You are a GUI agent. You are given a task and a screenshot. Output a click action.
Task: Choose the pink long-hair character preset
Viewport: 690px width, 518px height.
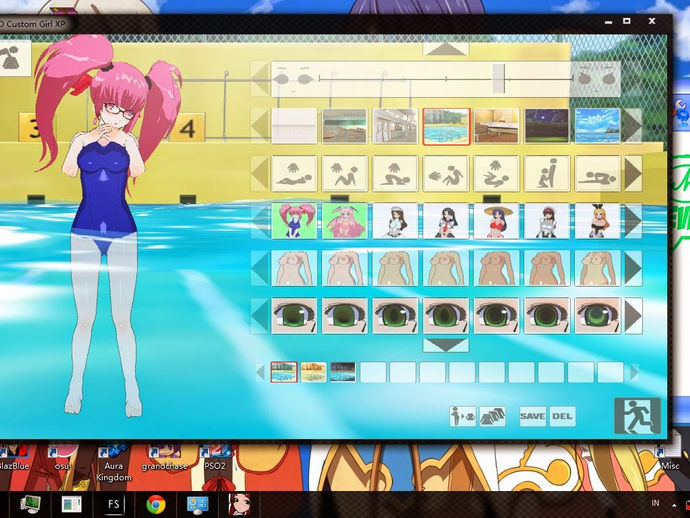(x=344, y=220)
